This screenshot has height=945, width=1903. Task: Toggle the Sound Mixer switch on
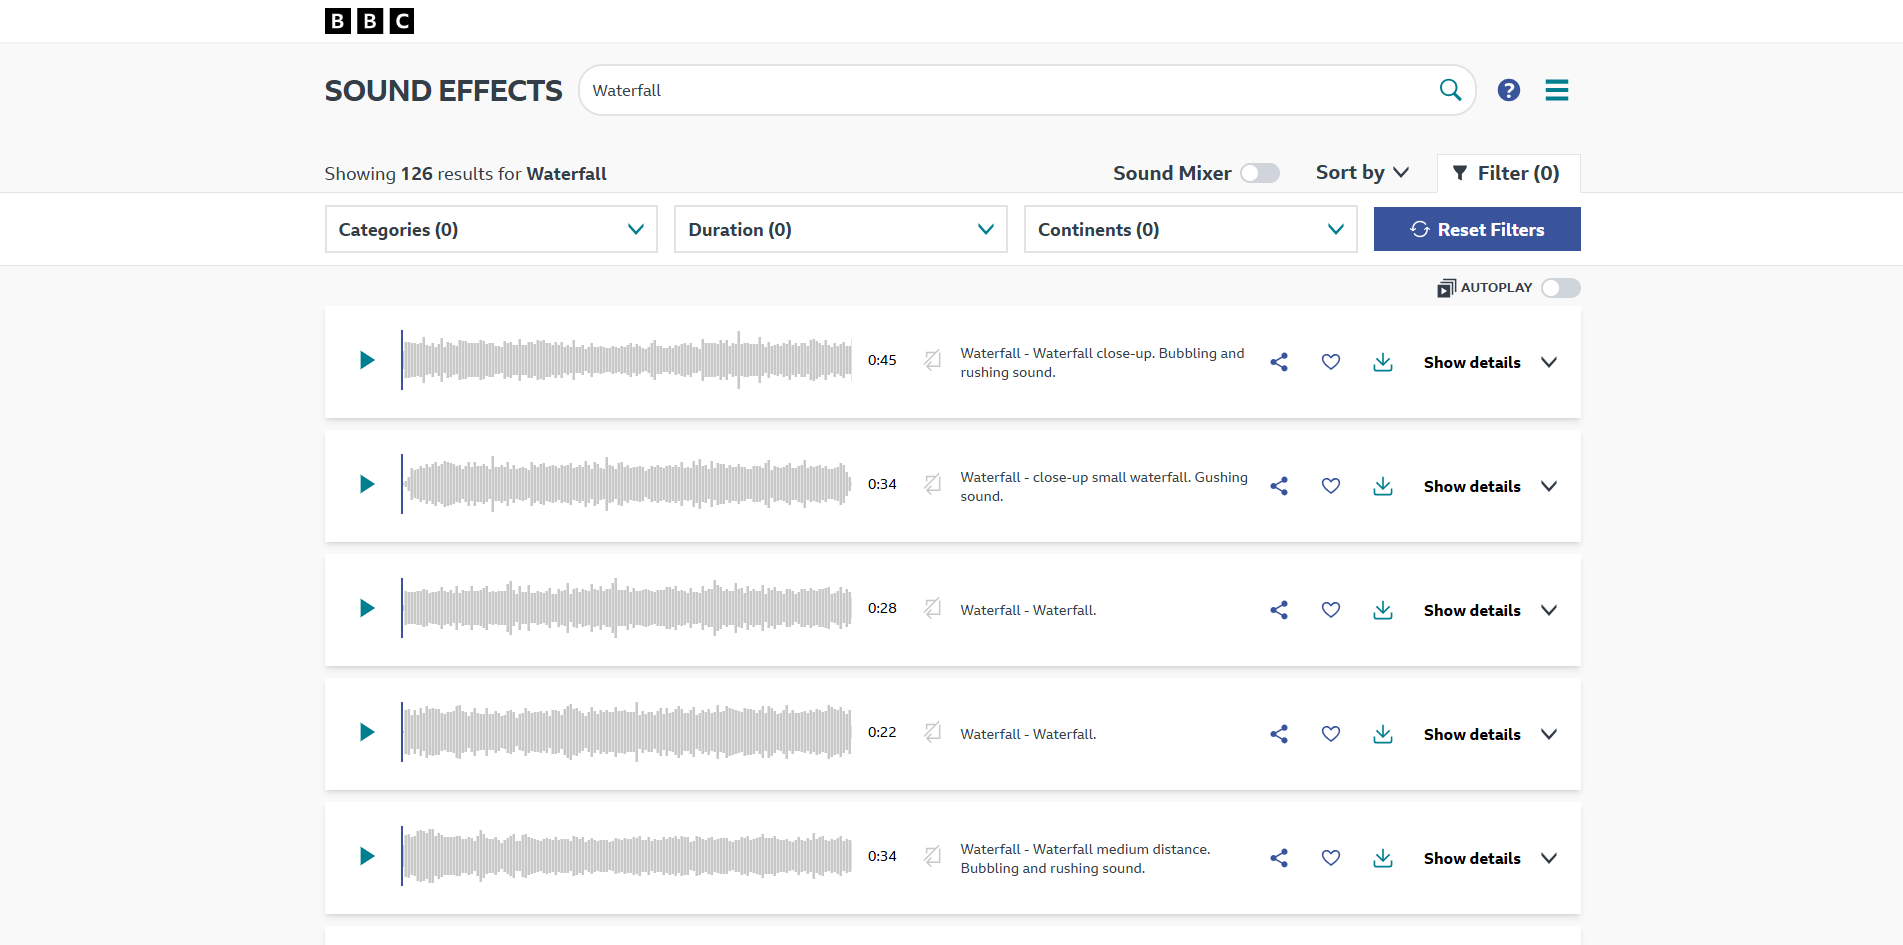tap(1259, 172)
